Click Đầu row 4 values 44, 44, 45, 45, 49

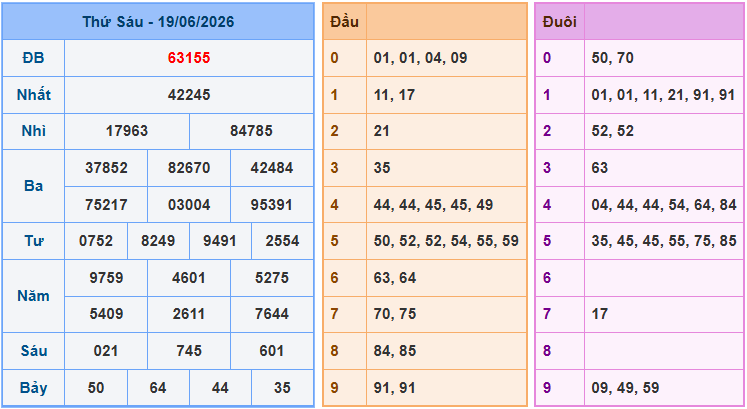coord(434,205)
